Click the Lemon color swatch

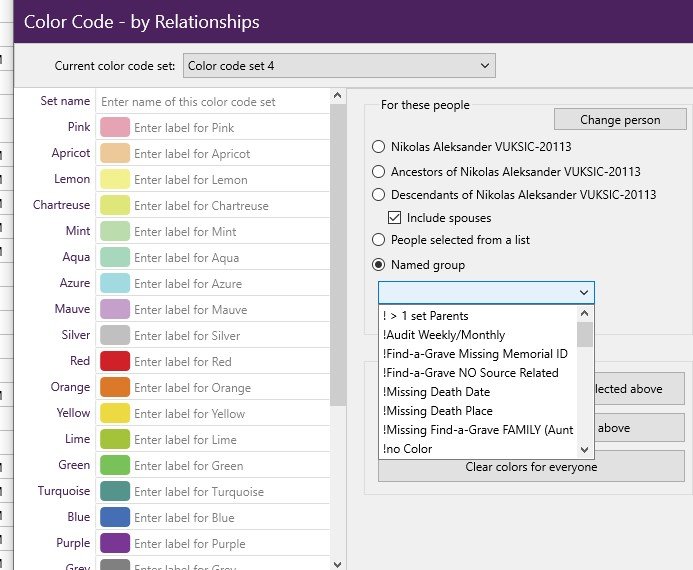115,179
